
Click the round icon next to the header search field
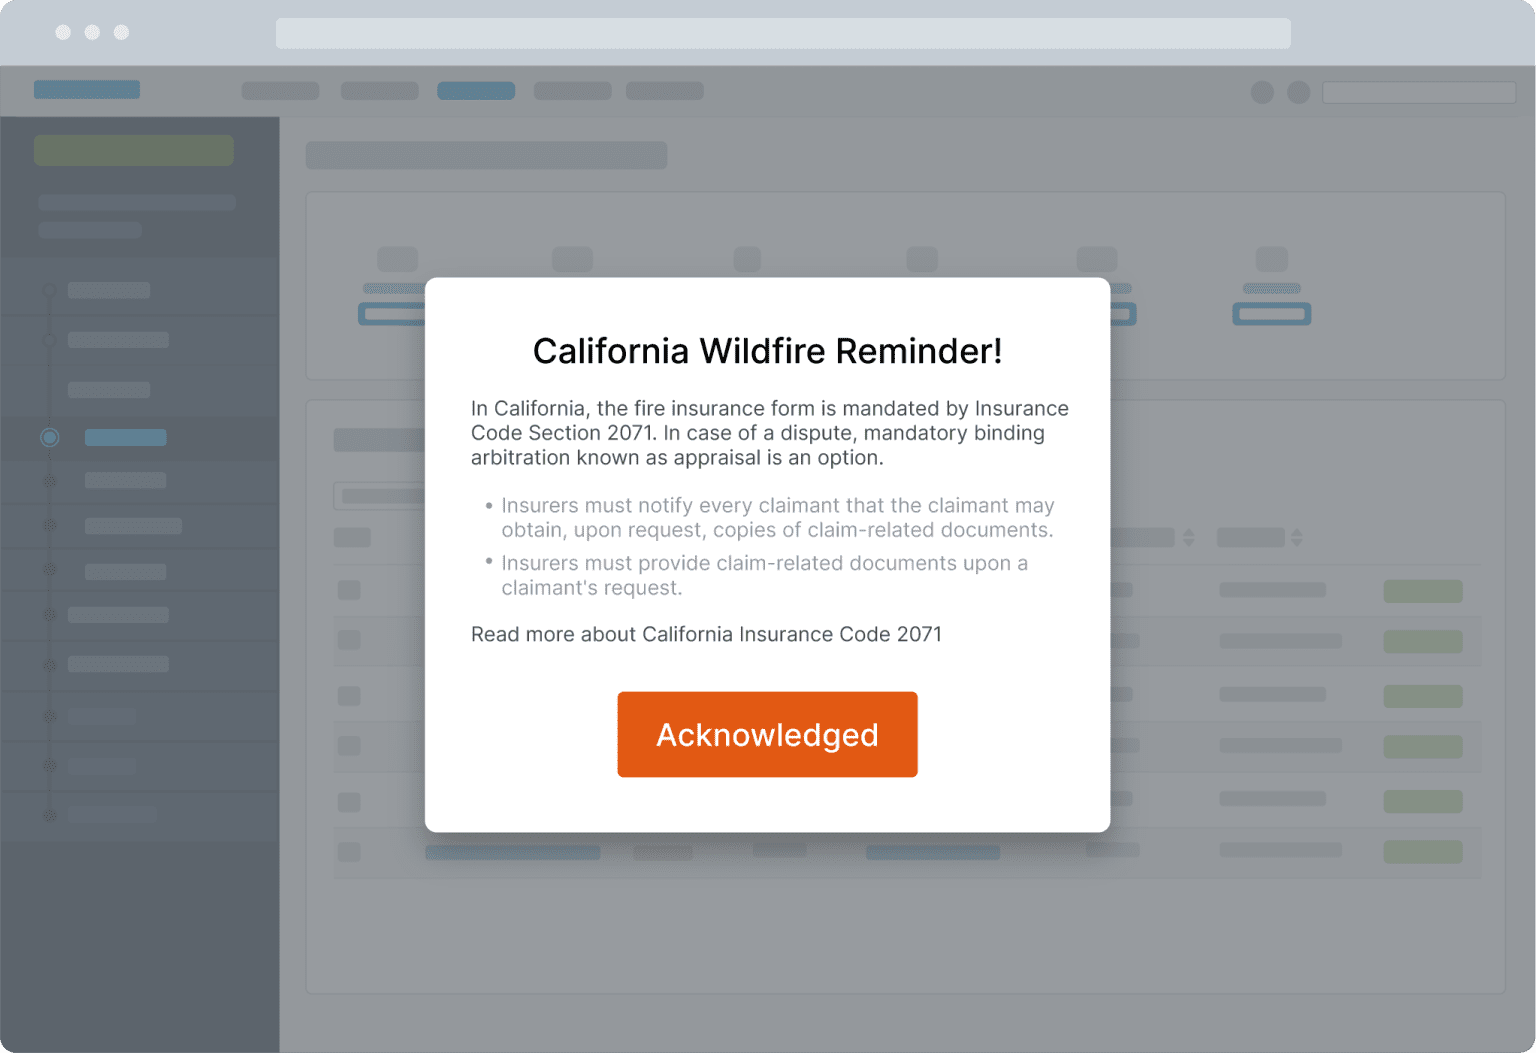[1298, 92]
